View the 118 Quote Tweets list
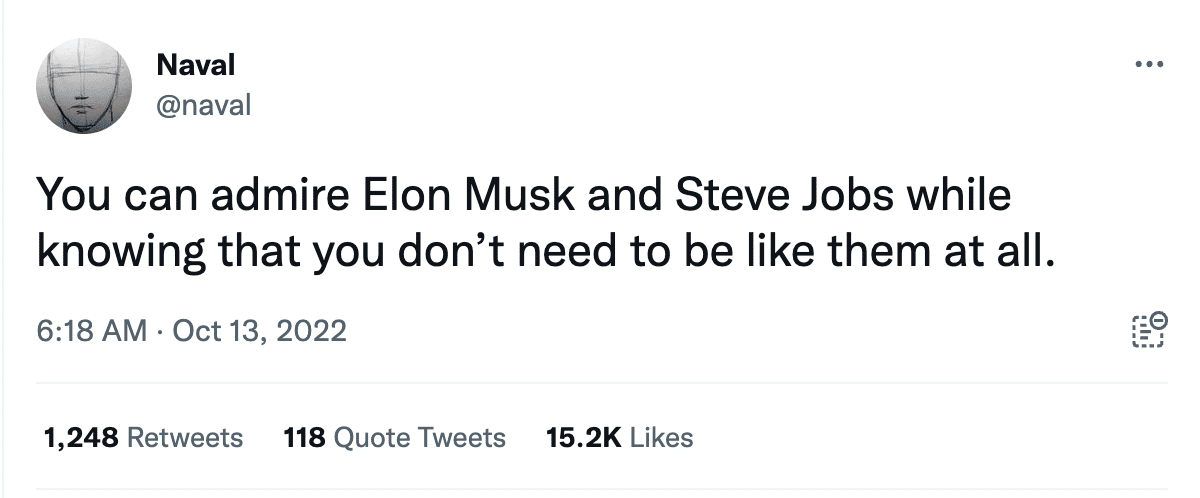The image size is (1200, 498). pyautogui.click(x=395, y=437)
